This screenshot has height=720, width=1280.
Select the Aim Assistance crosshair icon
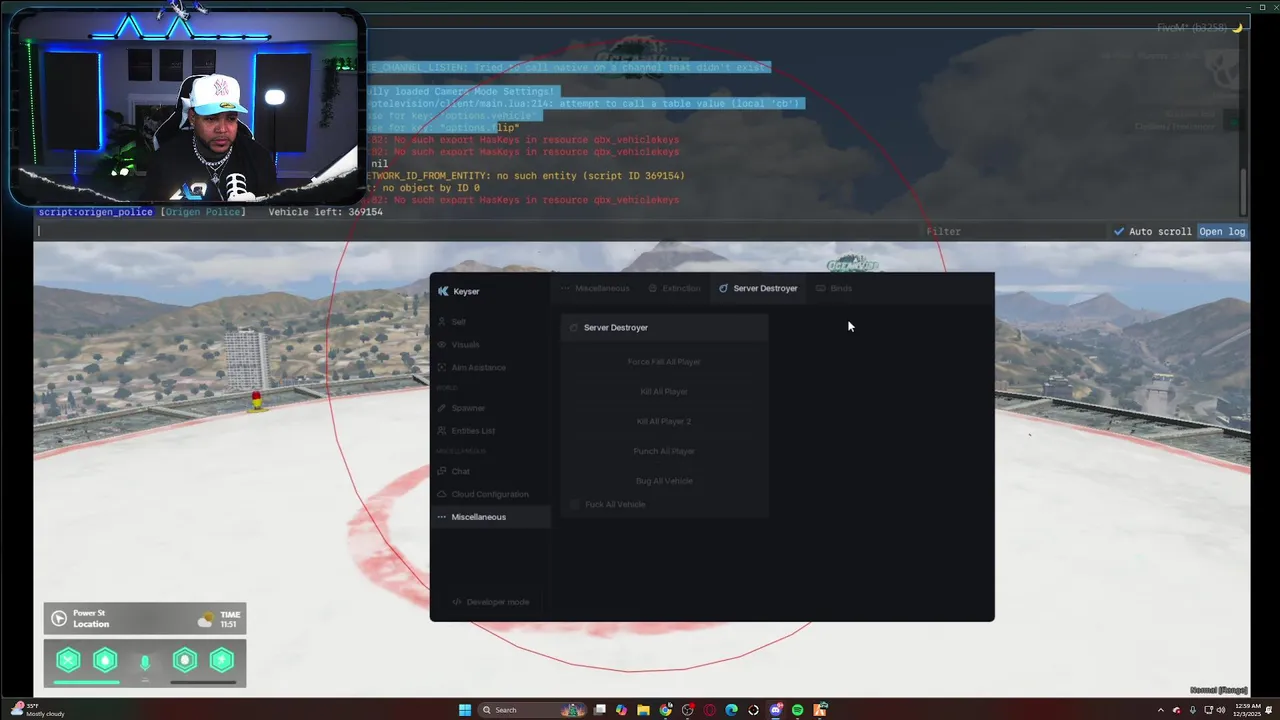[x=442, y=367]
